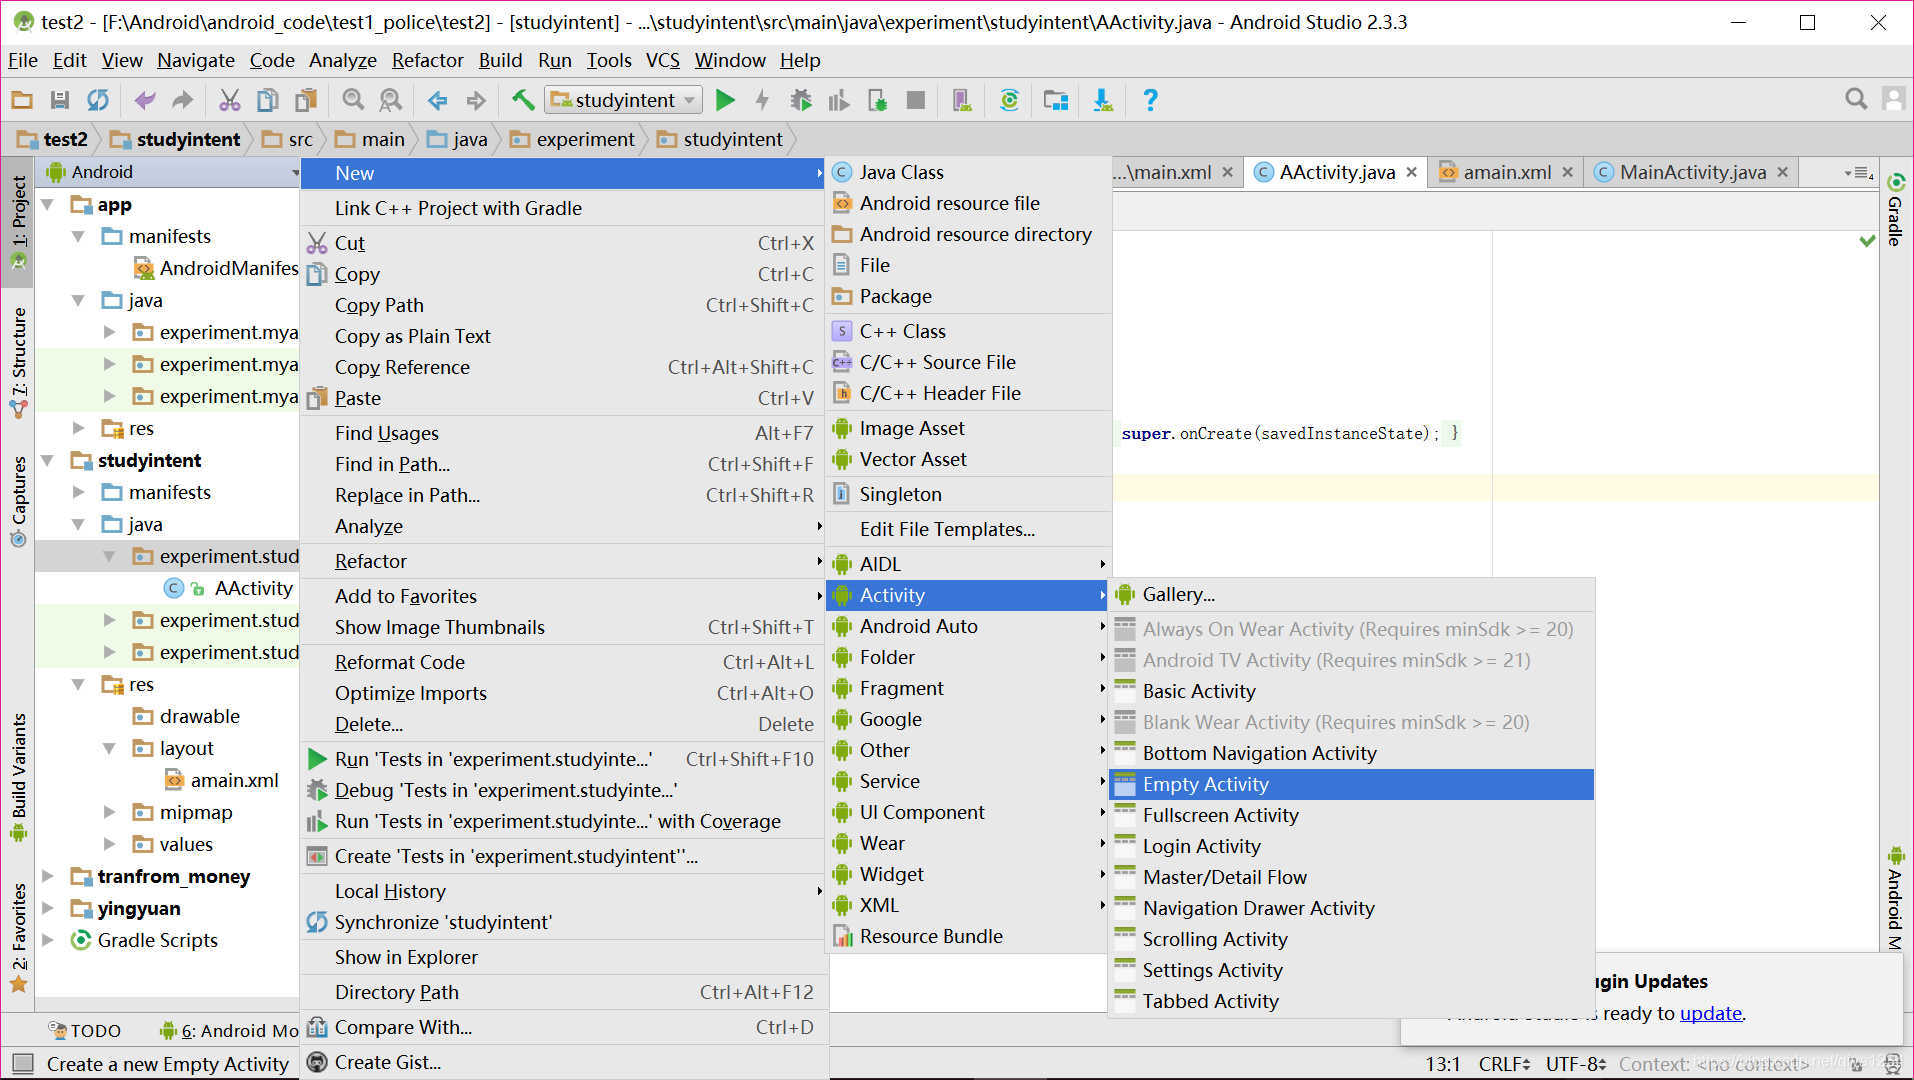
Task: Click the Apply Changes lightning icon
Action: 762,100
